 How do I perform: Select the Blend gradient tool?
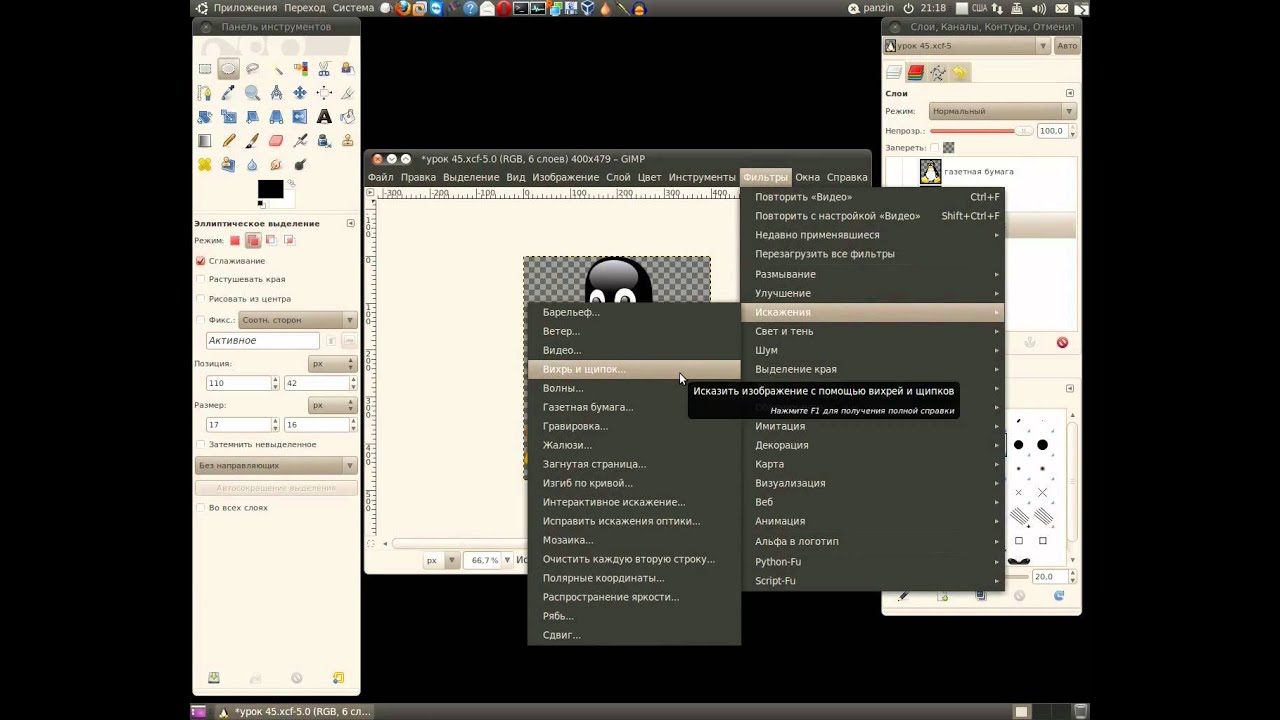point(205,141)
